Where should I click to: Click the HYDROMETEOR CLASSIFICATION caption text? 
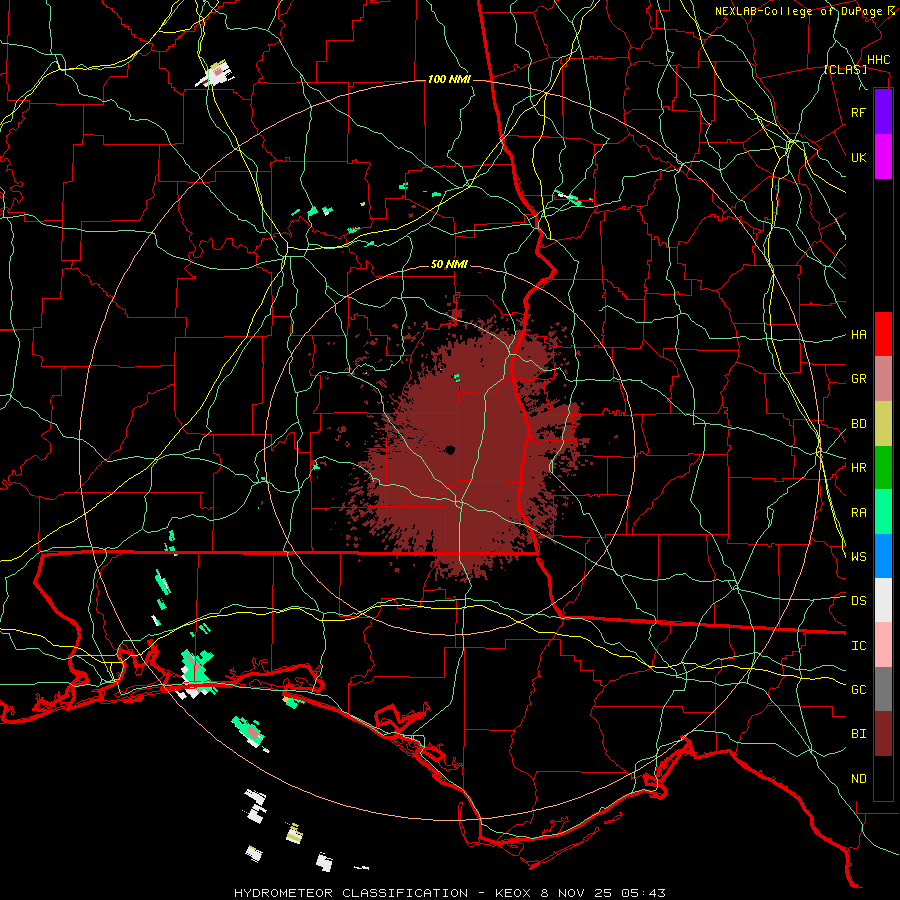[351, 893]
